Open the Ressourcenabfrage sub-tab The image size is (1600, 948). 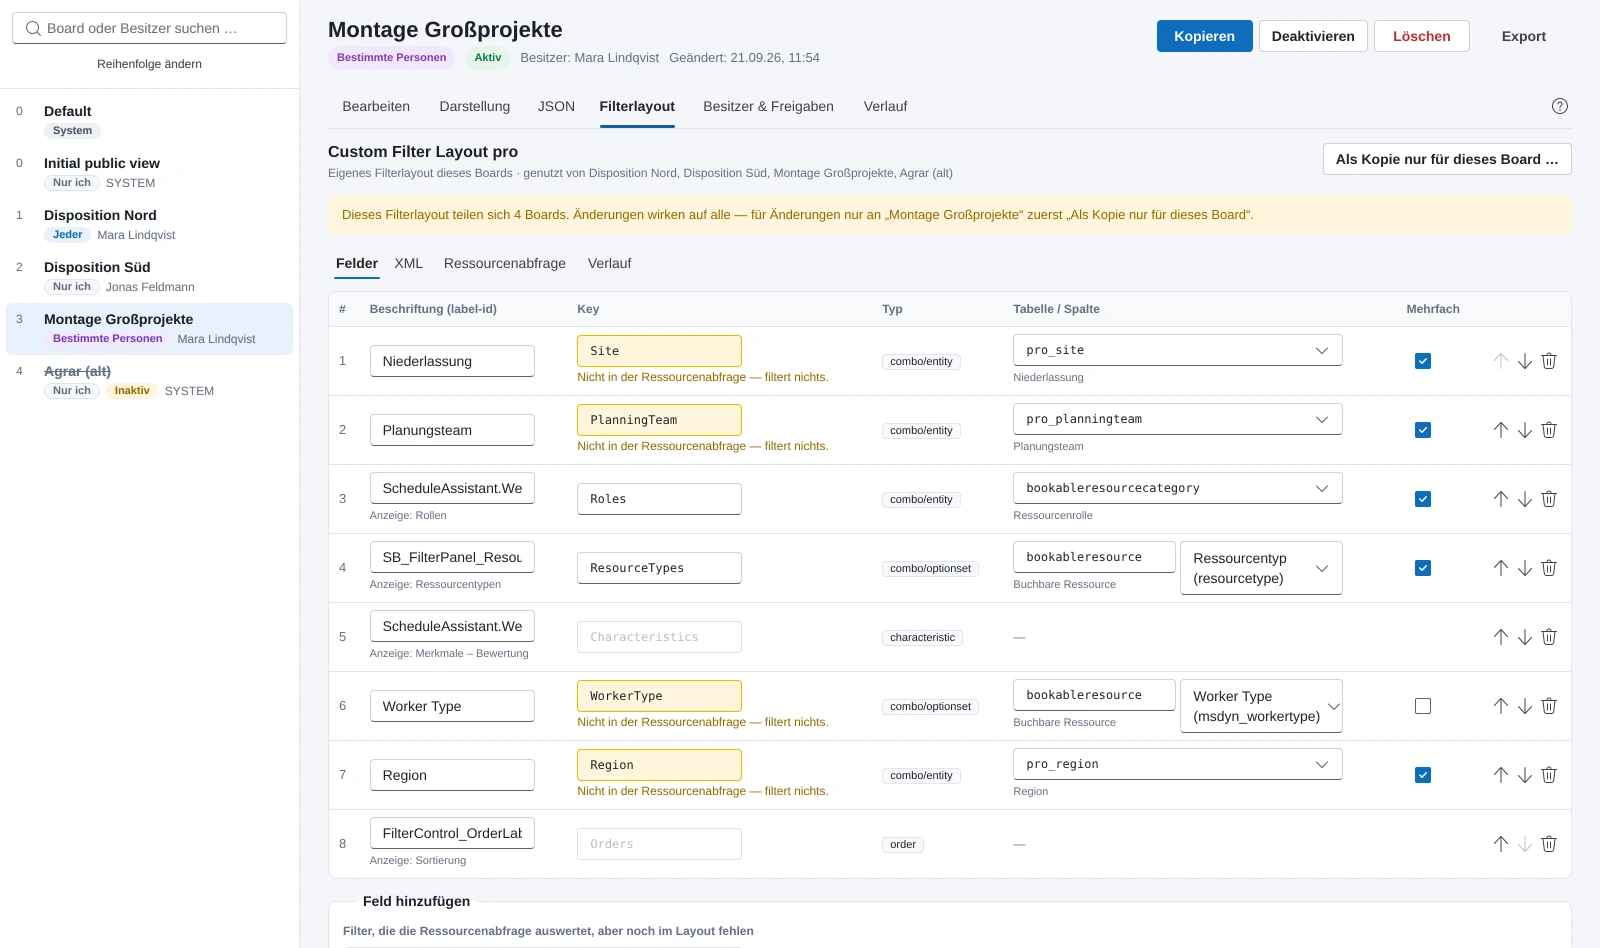(505, 263)
